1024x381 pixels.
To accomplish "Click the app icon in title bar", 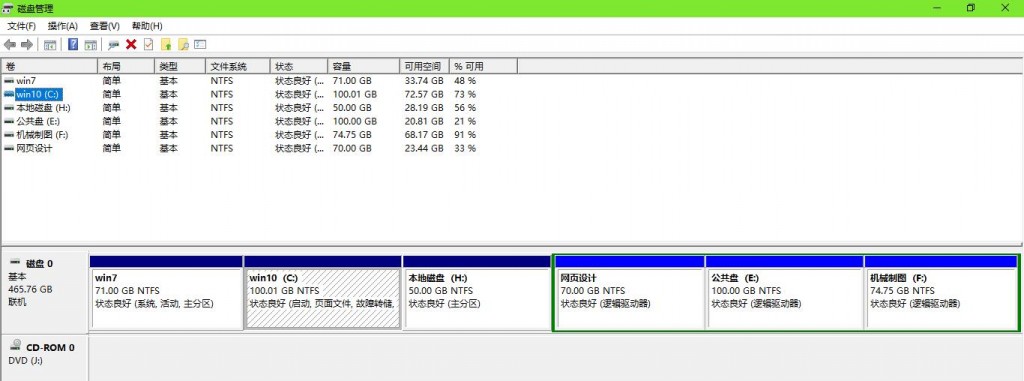I will [x=8, y=8].
